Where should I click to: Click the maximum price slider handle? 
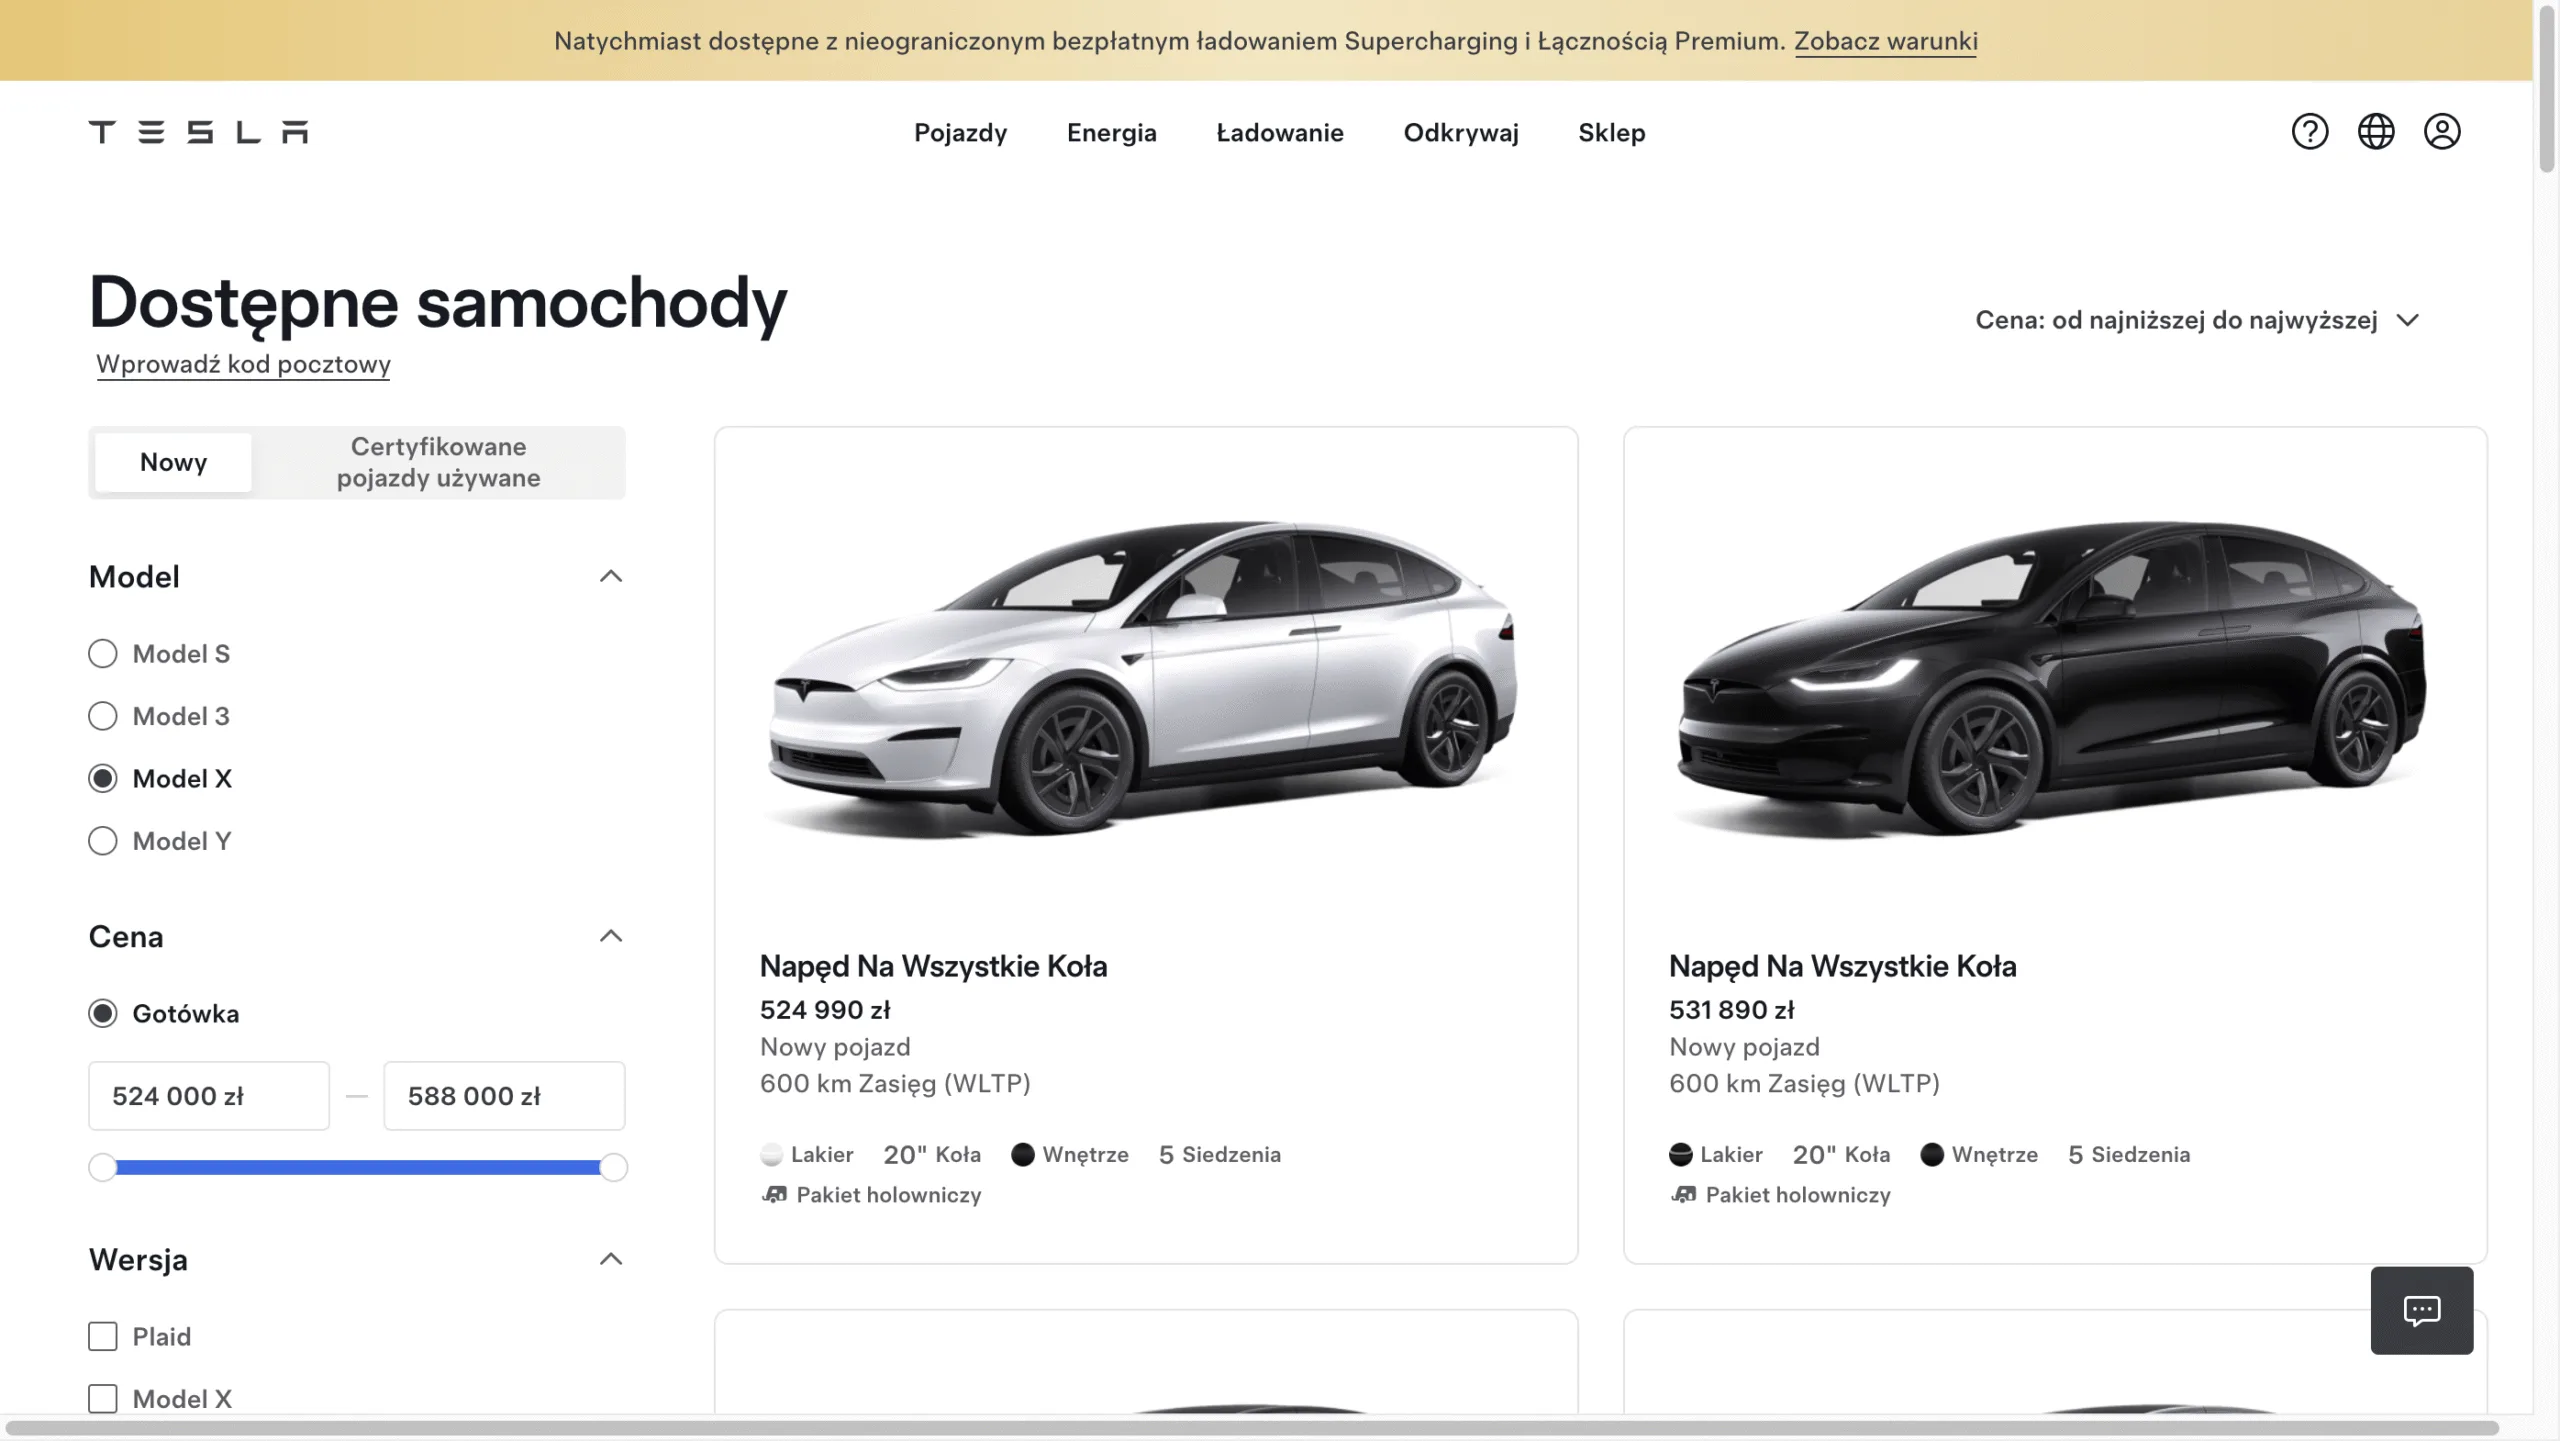(613, 1167)
